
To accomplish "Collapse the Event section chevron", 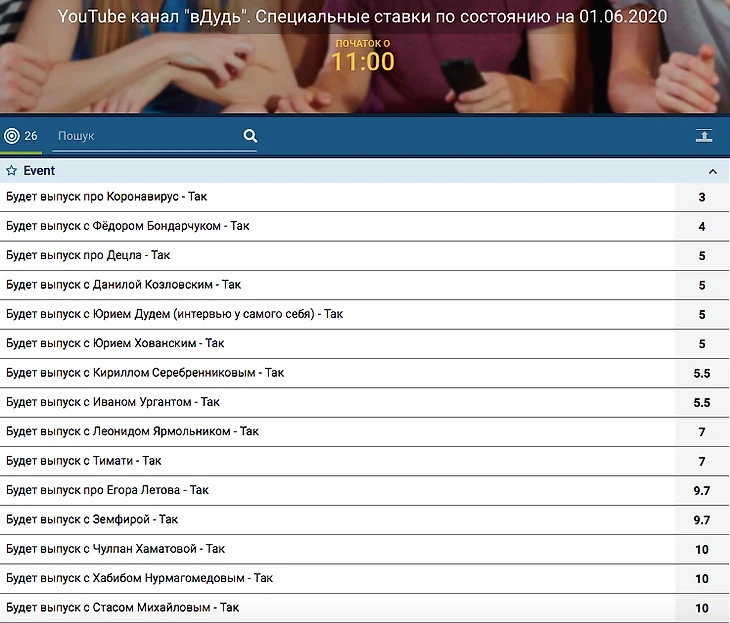I will click(712, 171).
